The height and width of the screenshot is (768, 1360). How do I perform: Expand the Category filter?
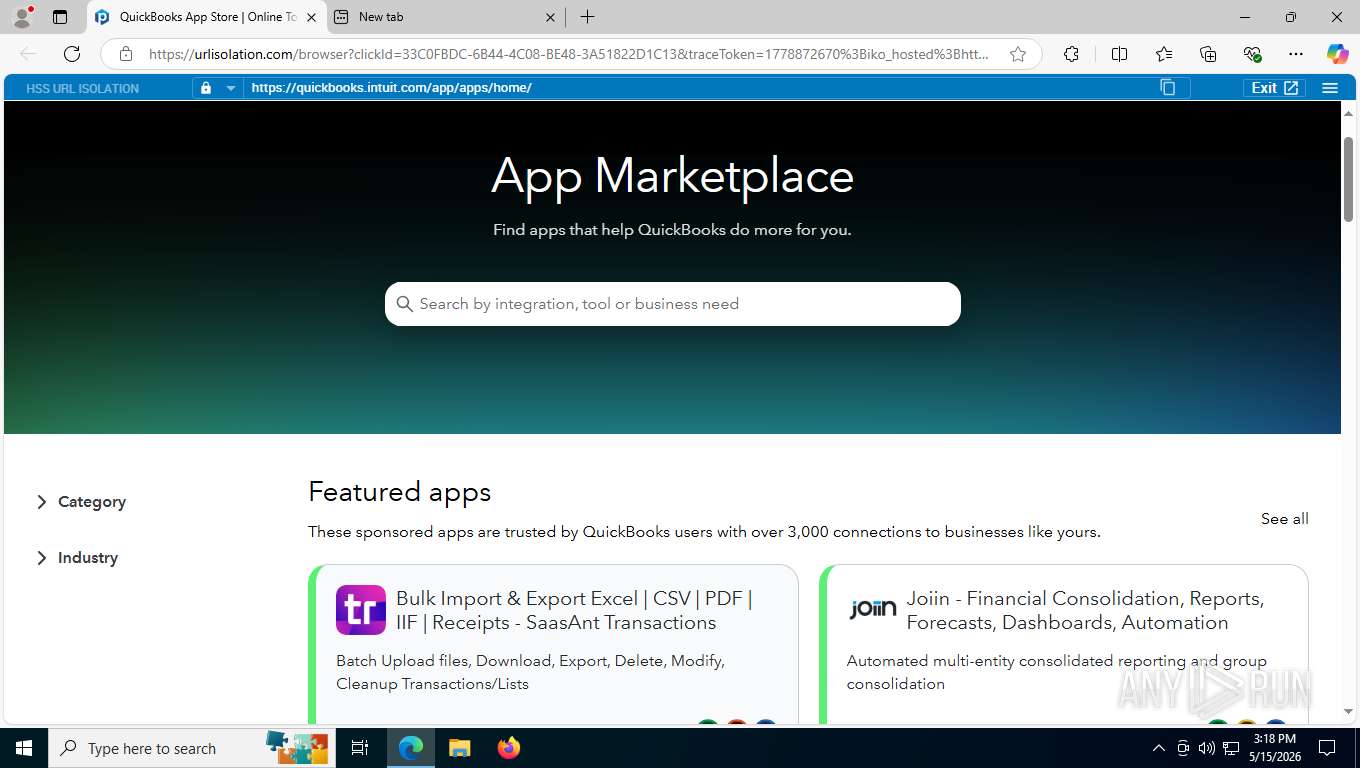81,502
